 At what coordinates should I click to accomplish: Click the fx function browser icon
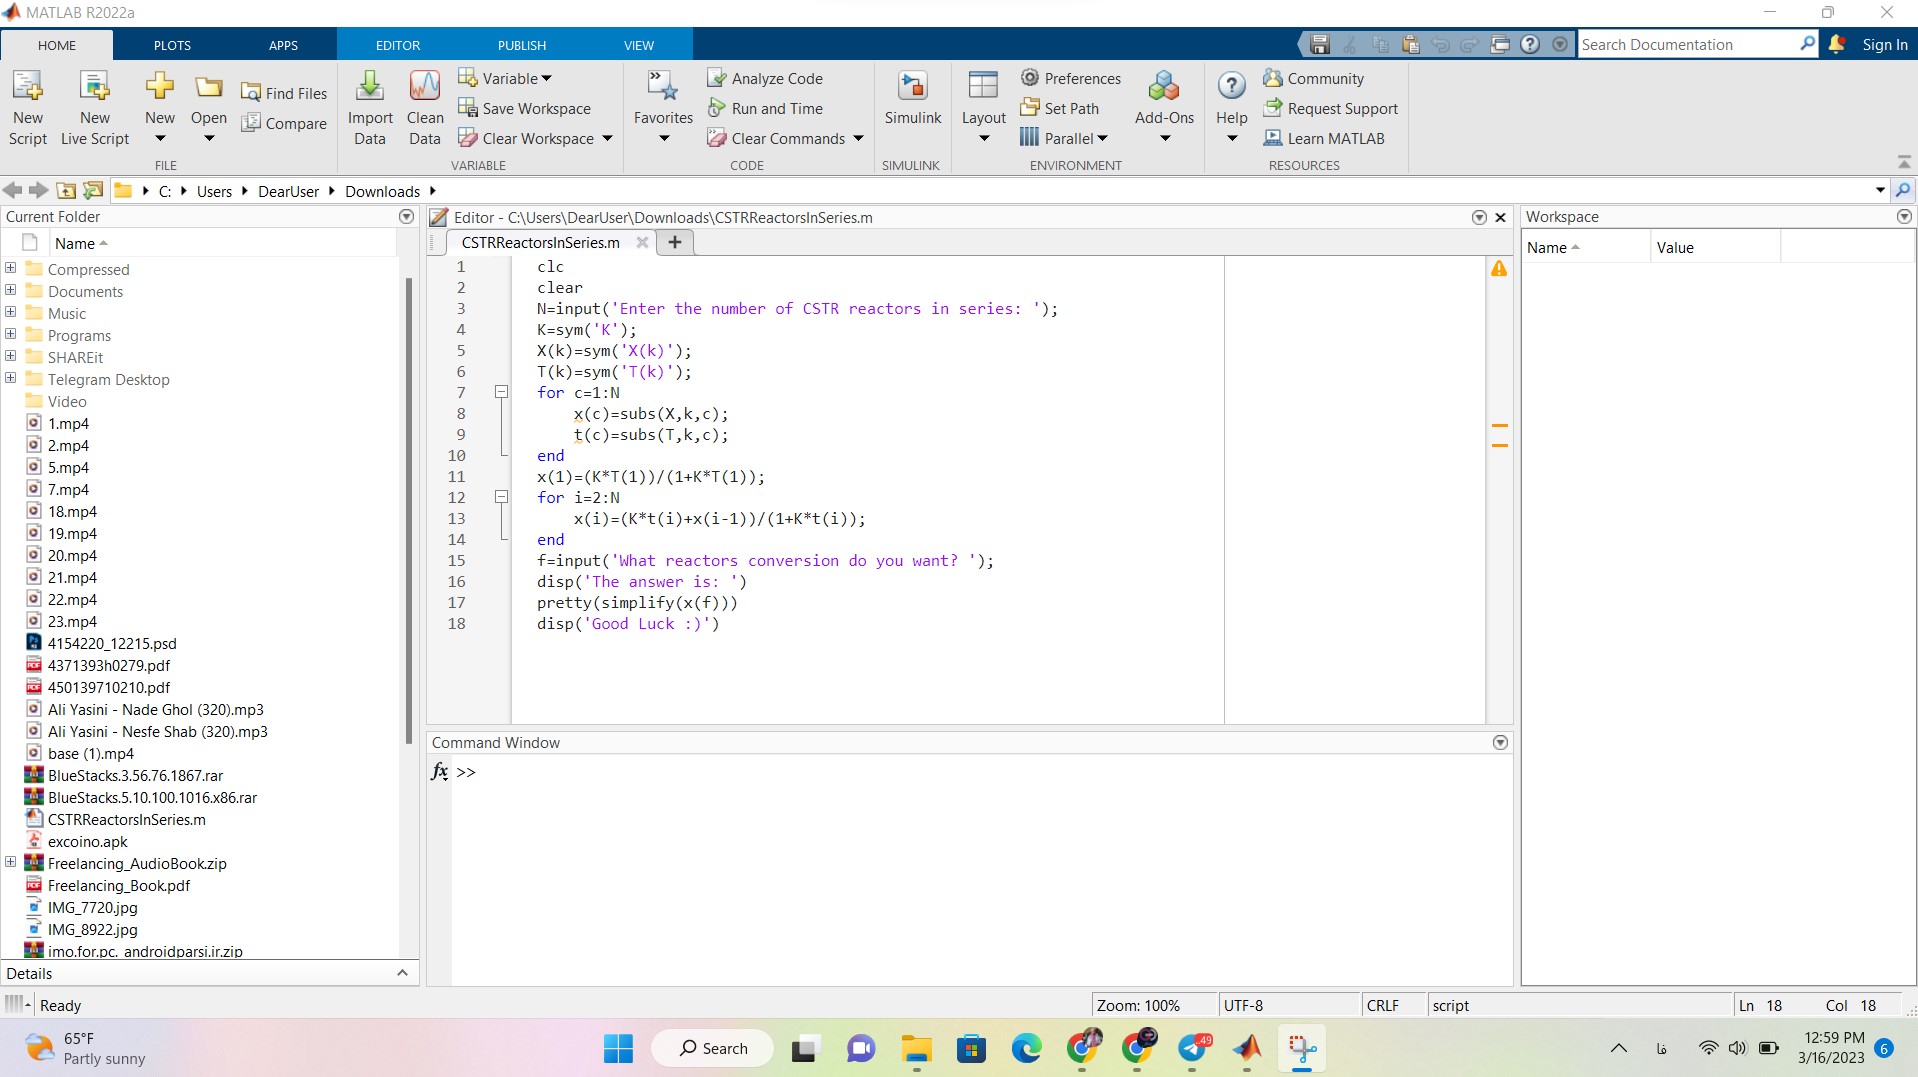point(439,771)
